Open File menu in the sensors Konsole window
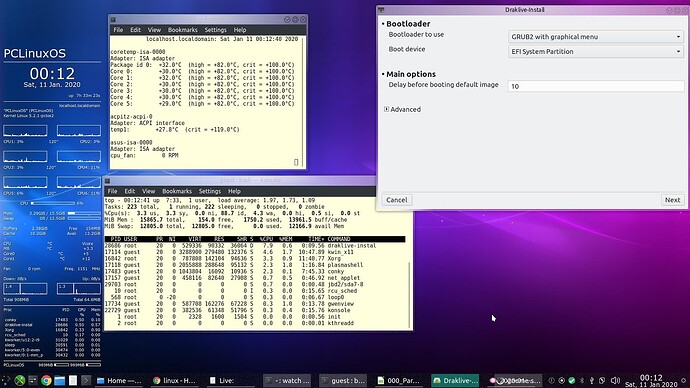 point(118,30)
